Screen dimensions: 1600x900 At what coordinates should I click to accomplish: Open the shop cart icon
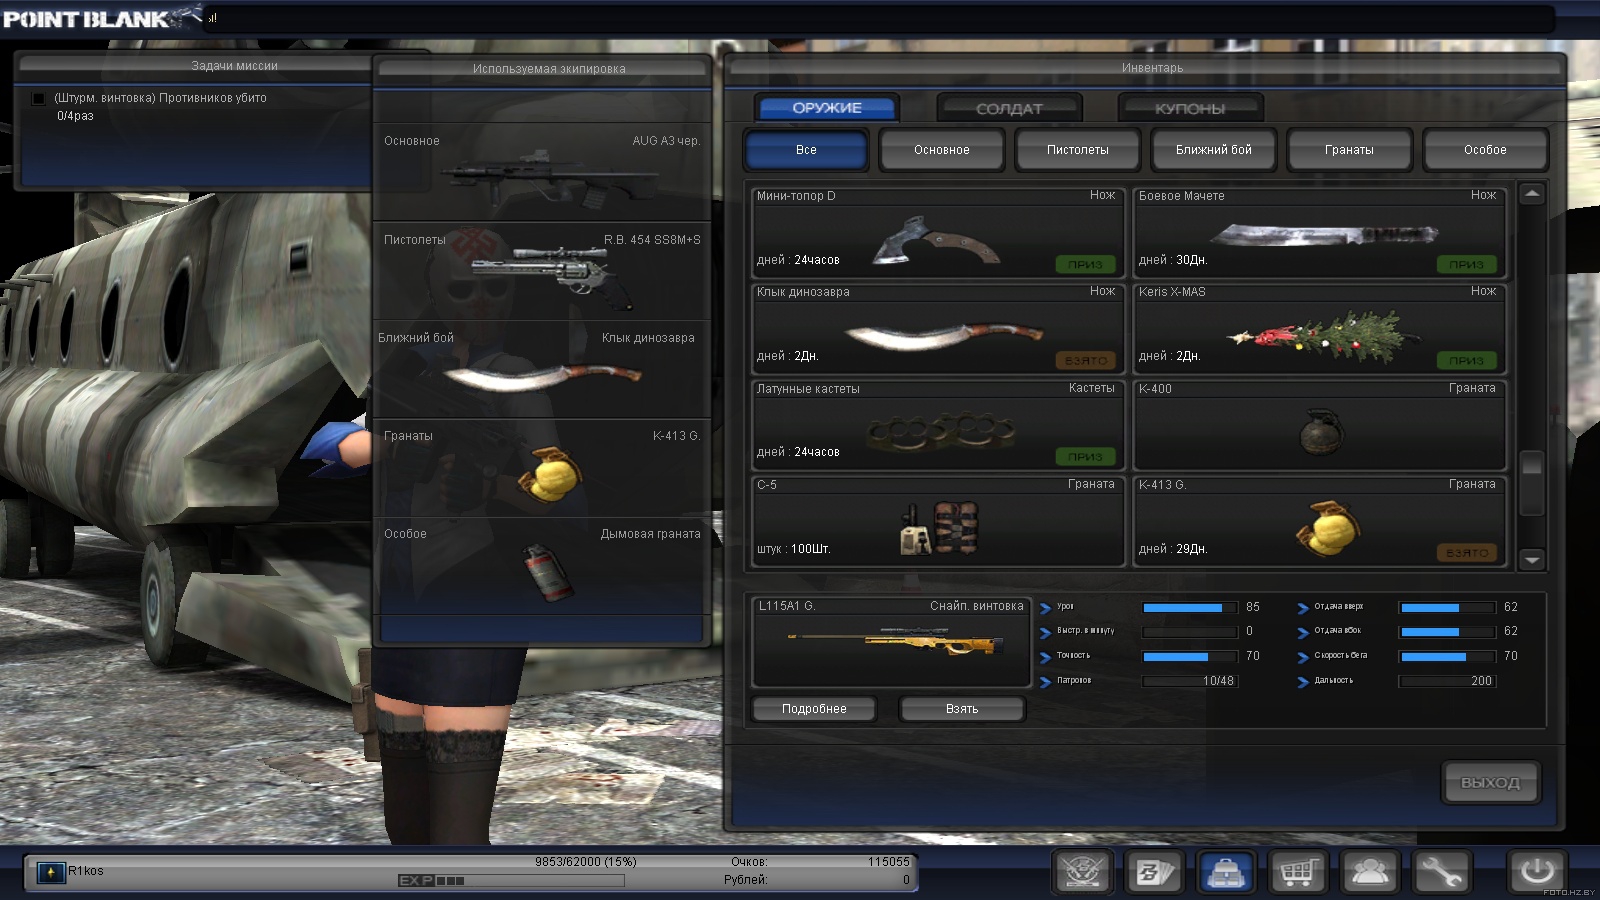(1298, 872)
